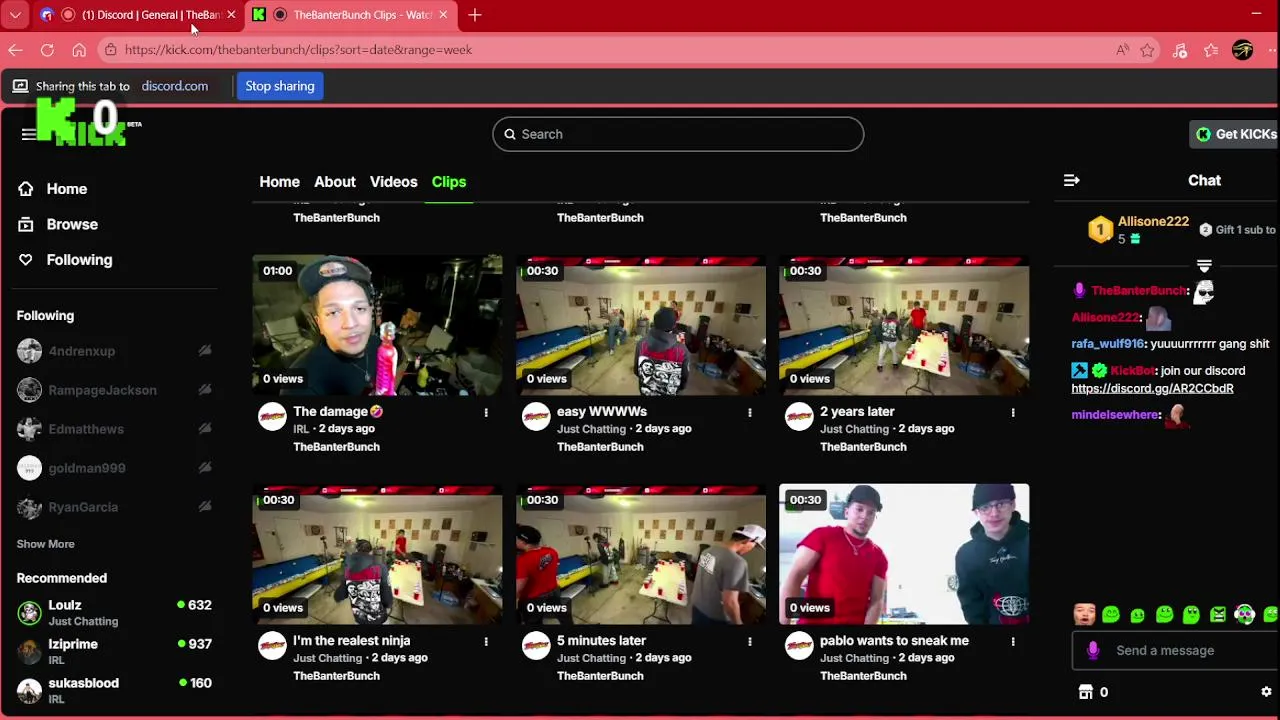Expand Show More in Following list
Viewport: 1280px width, 720px height.
coord(46,544)
